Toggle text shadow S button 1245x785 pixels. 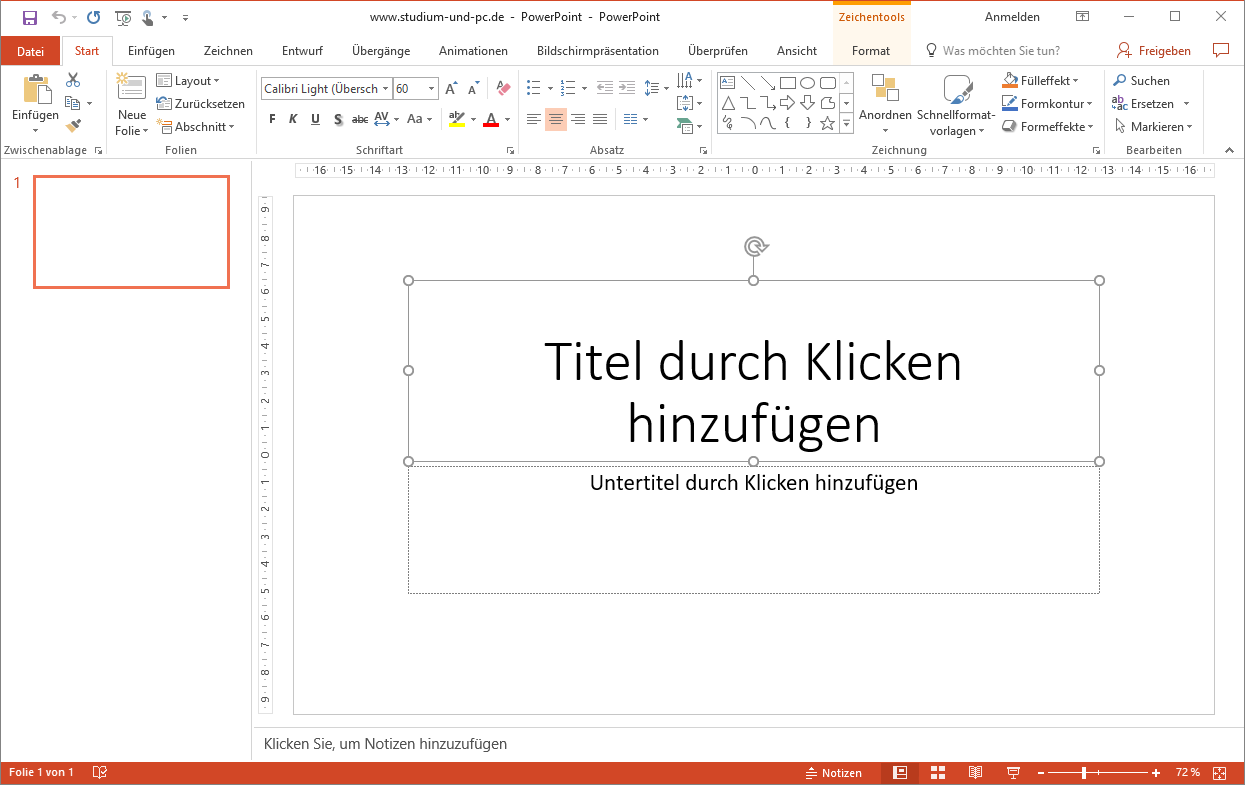click(338, 119)
